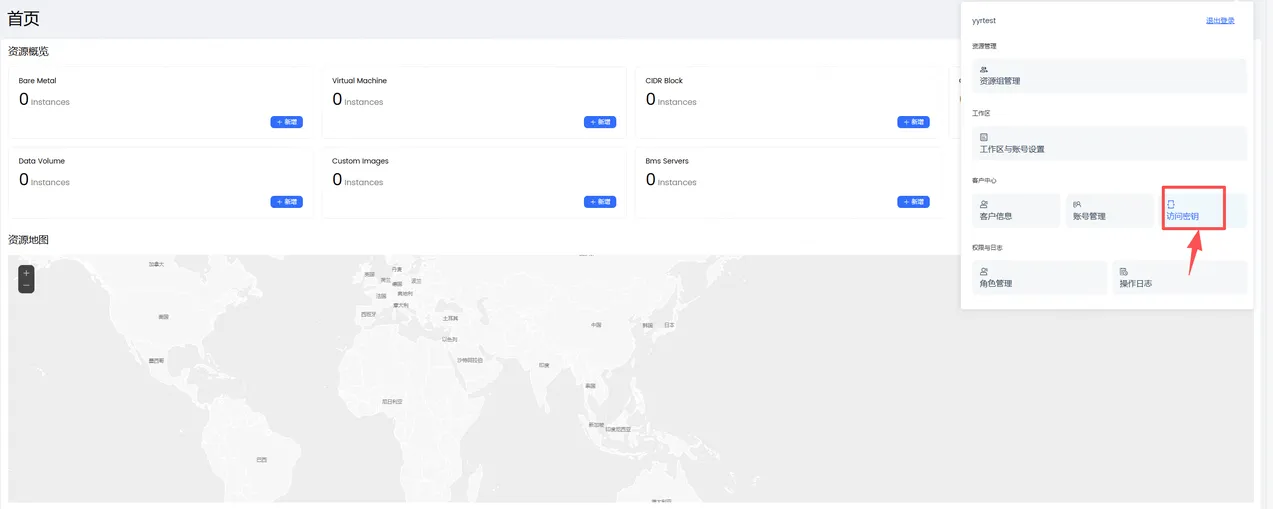Click the Data Volume card title

(42, 161)
